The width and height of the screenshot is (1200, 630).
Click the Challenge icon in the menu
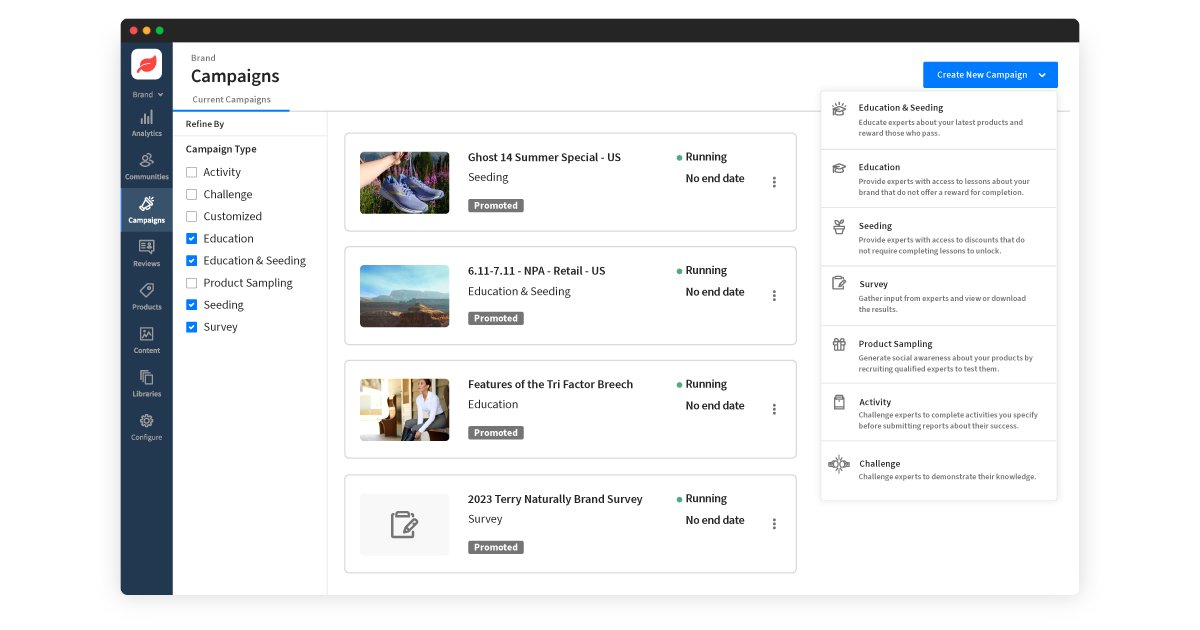(839, 464)
